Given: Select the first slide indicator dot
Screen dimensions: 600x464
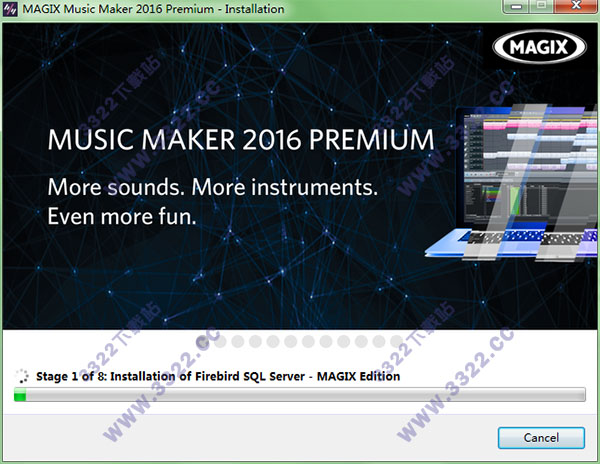Looking at the screenshot, I should click(202, 341).
